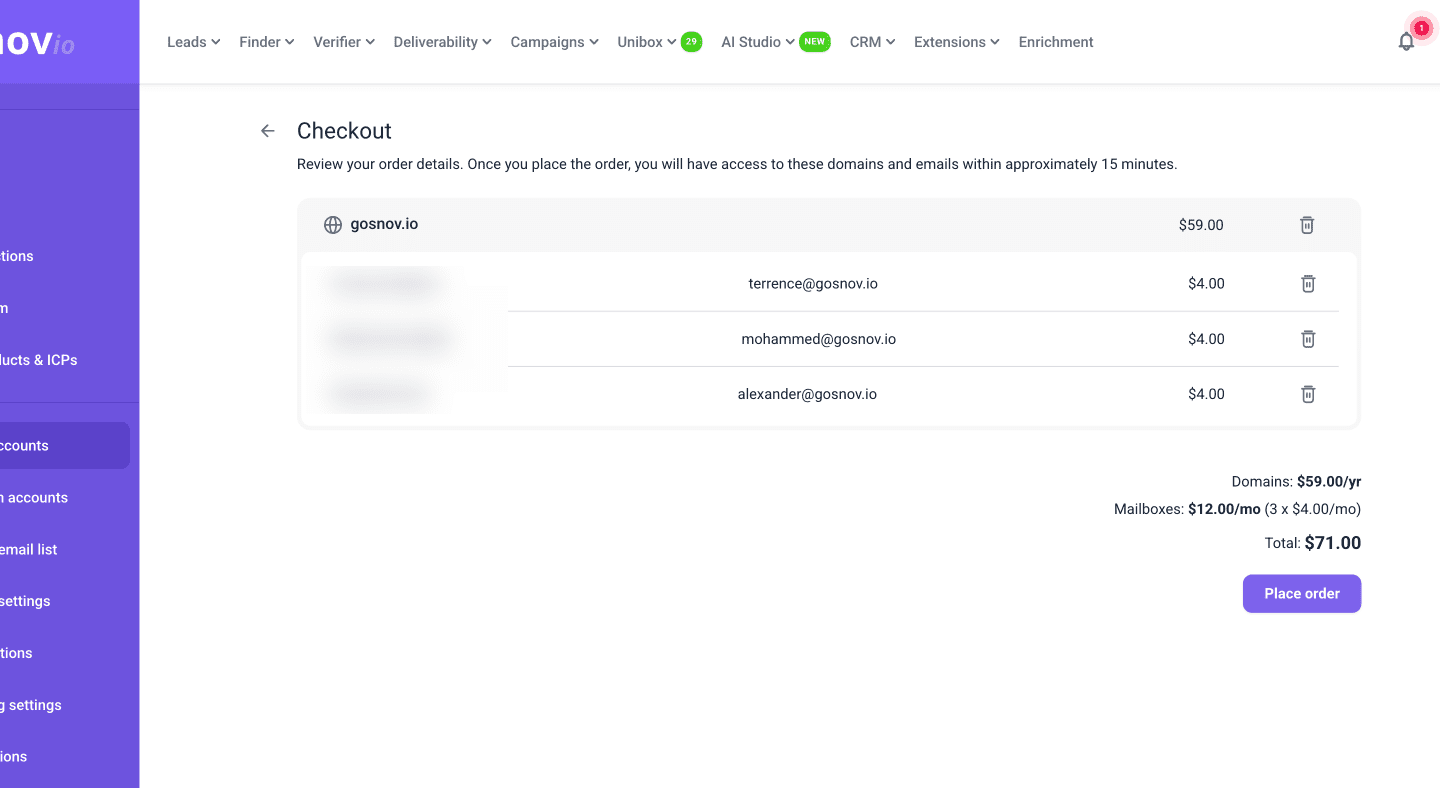Viewport: 1440px width, 788px height.
Task: Open the Deliverability menu
Action: 442,42
